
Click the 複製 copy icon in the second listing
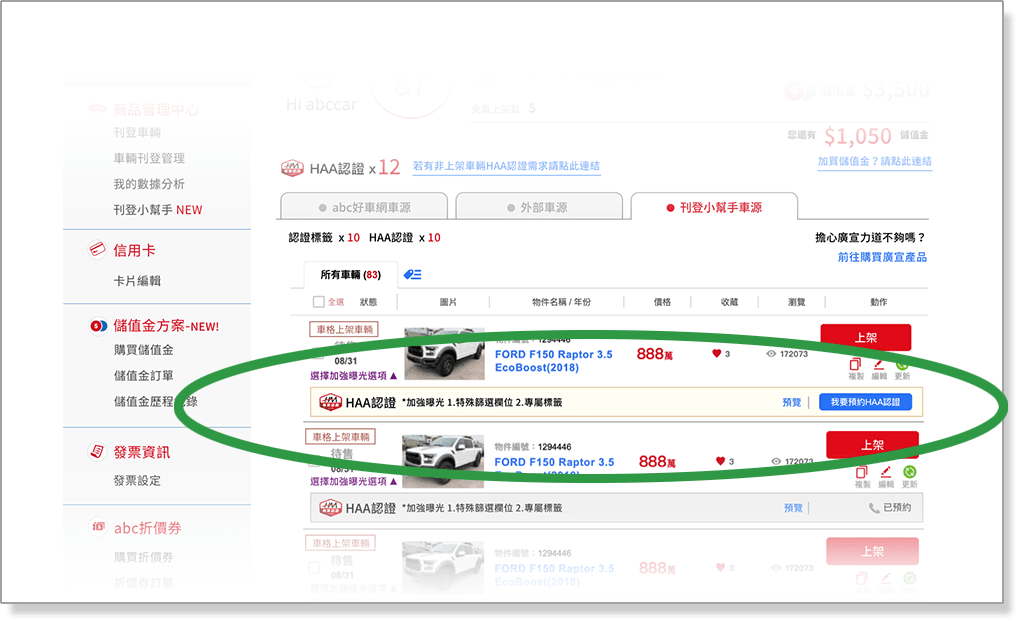coord(862,472)
